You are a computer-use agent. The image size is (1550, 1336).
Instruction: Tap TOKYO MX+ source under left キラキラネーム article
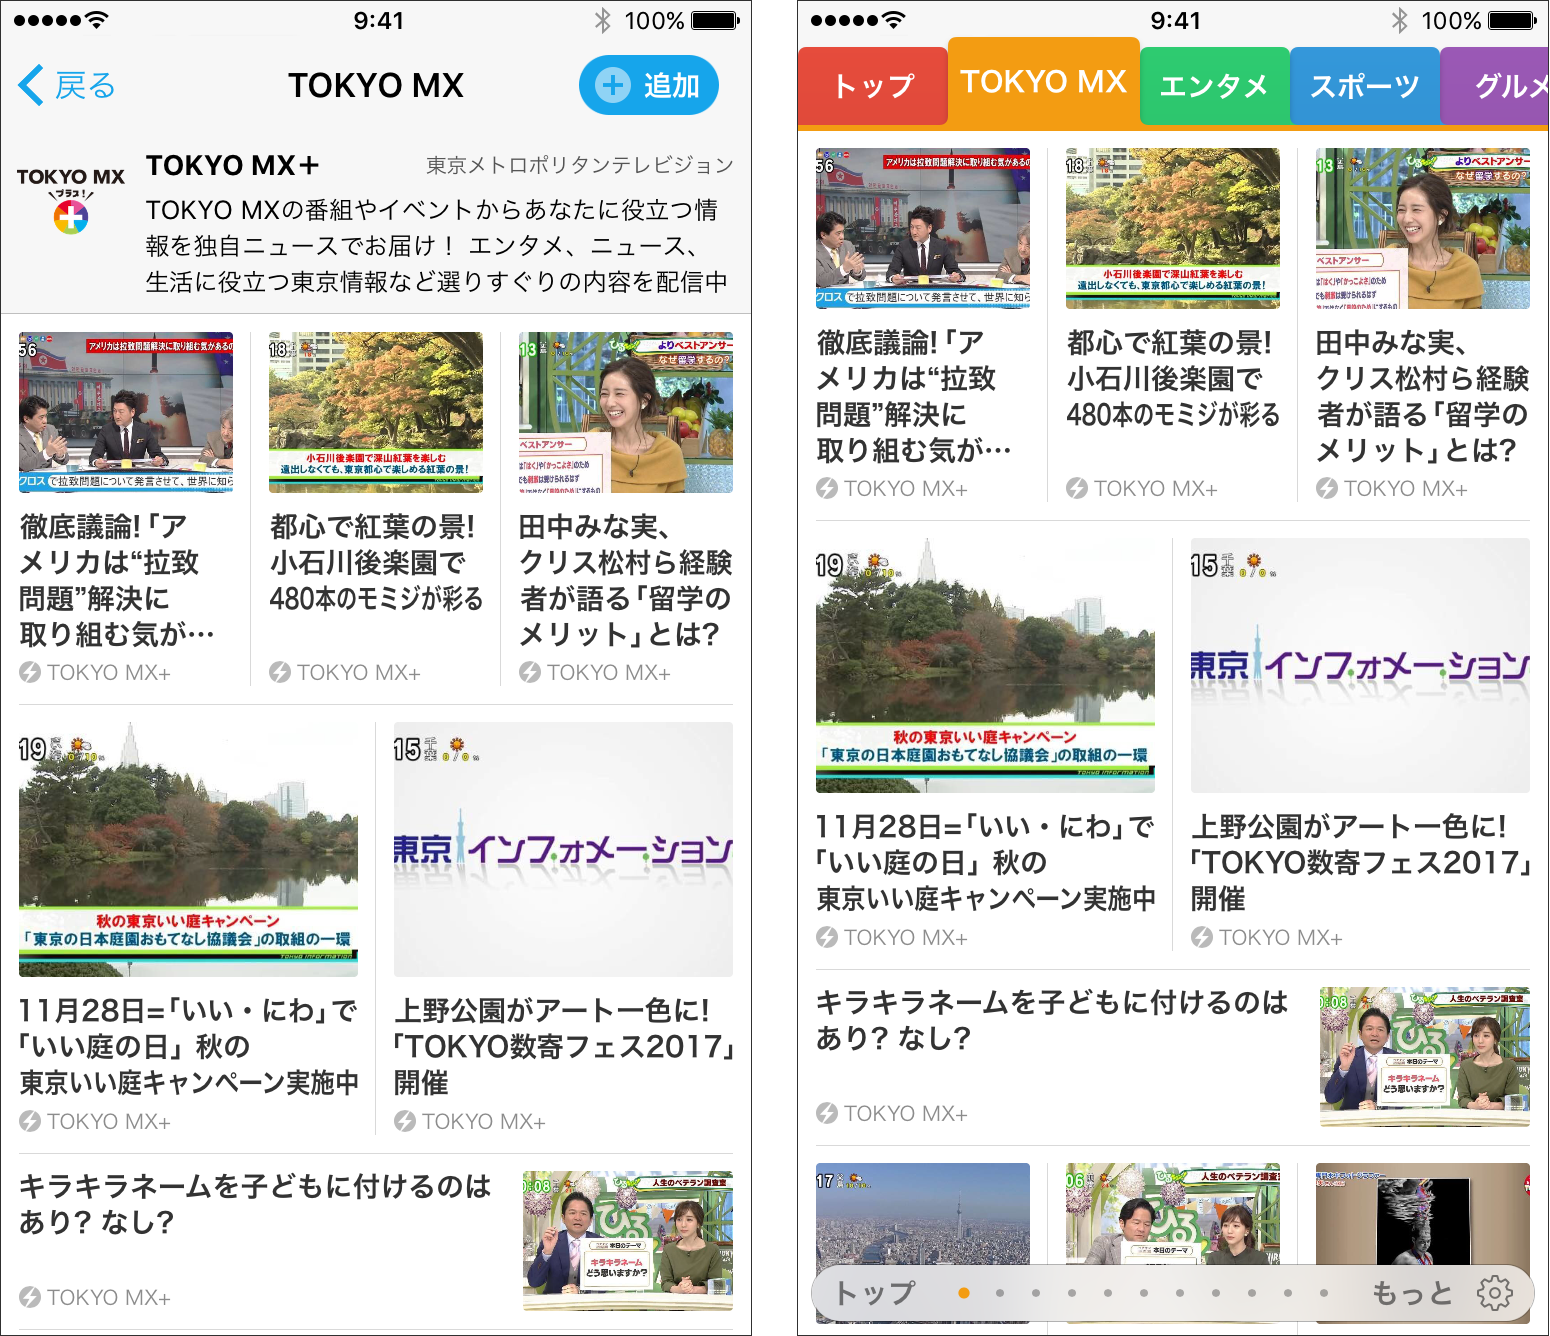click(x=95, y=1297)
